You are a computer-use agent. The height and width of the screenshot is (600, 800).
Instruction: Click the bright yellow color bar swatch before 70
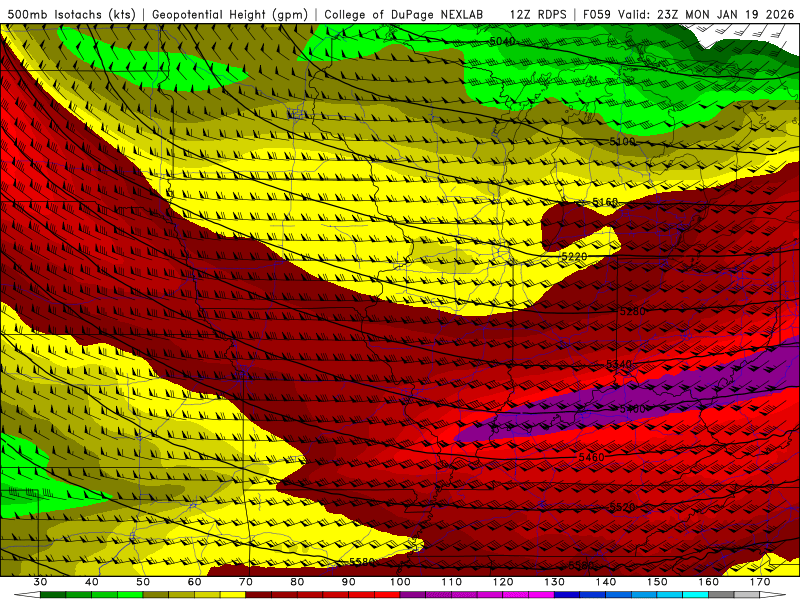pyautogui.click(x=233, y=595)
